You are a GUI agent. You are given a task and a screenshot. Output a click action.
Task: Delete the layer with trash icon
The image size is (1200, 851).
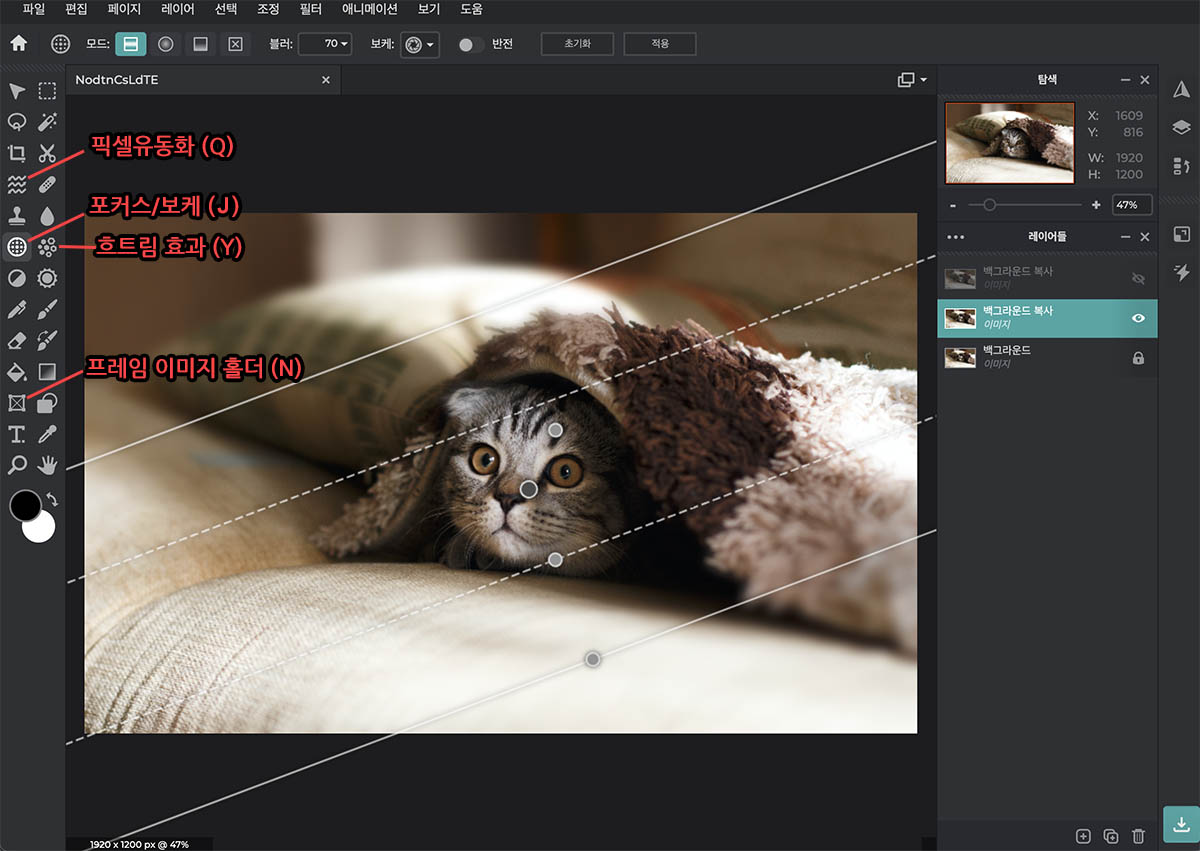click(1138, 835)
